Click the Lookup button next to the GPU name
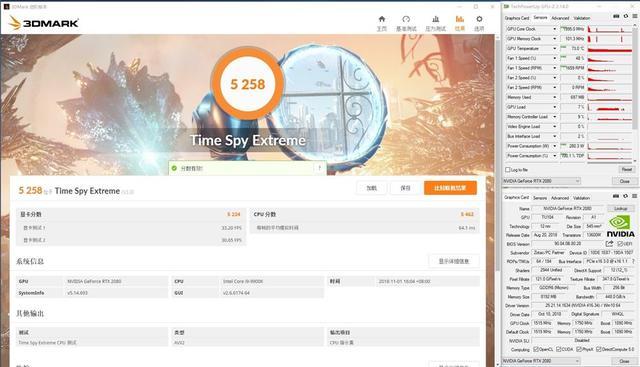 [620, 209]
